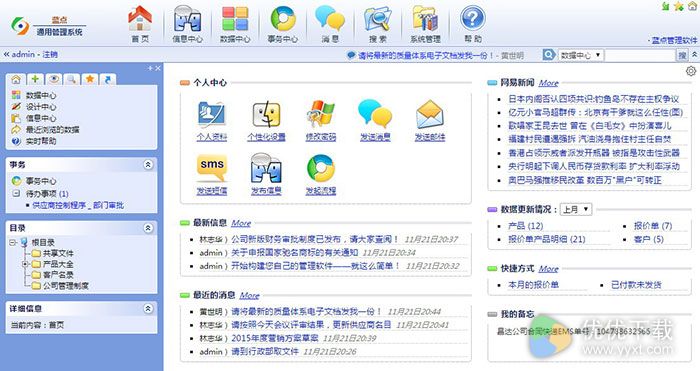Select the 共享文件 folder
This screenshot has height=371, width=700.
point(58,253)
